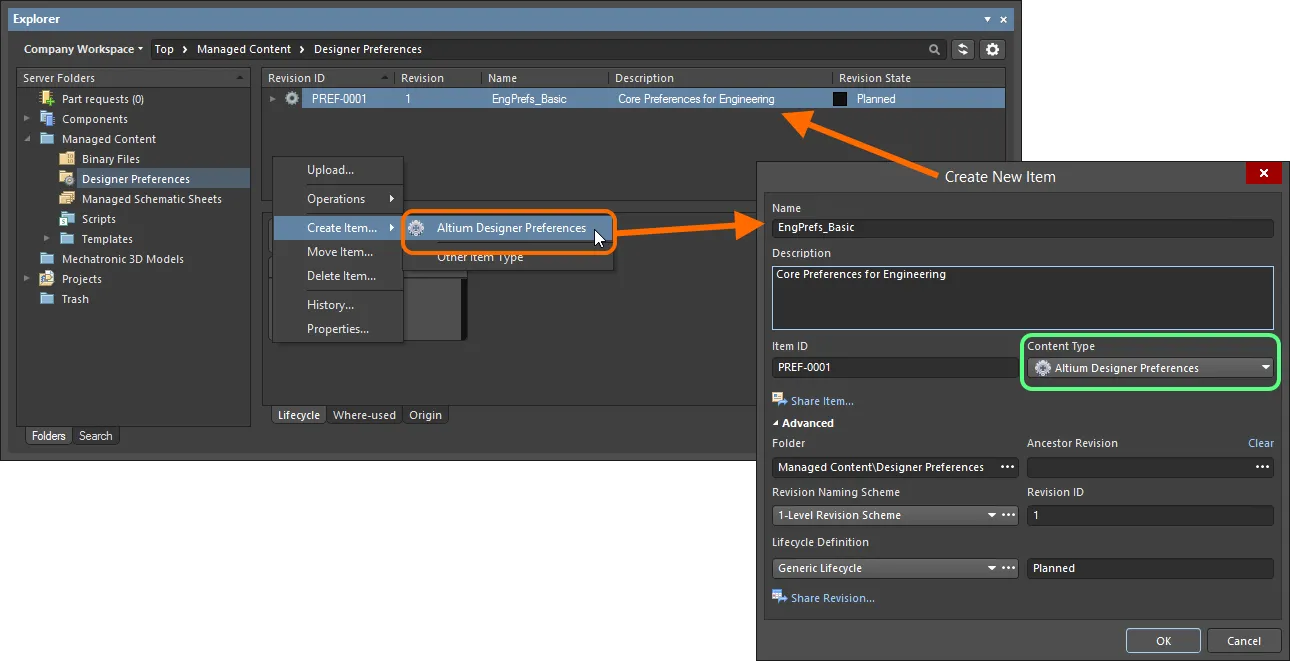Click the Mechatronic 3D Models folder icon

[47, 258]
